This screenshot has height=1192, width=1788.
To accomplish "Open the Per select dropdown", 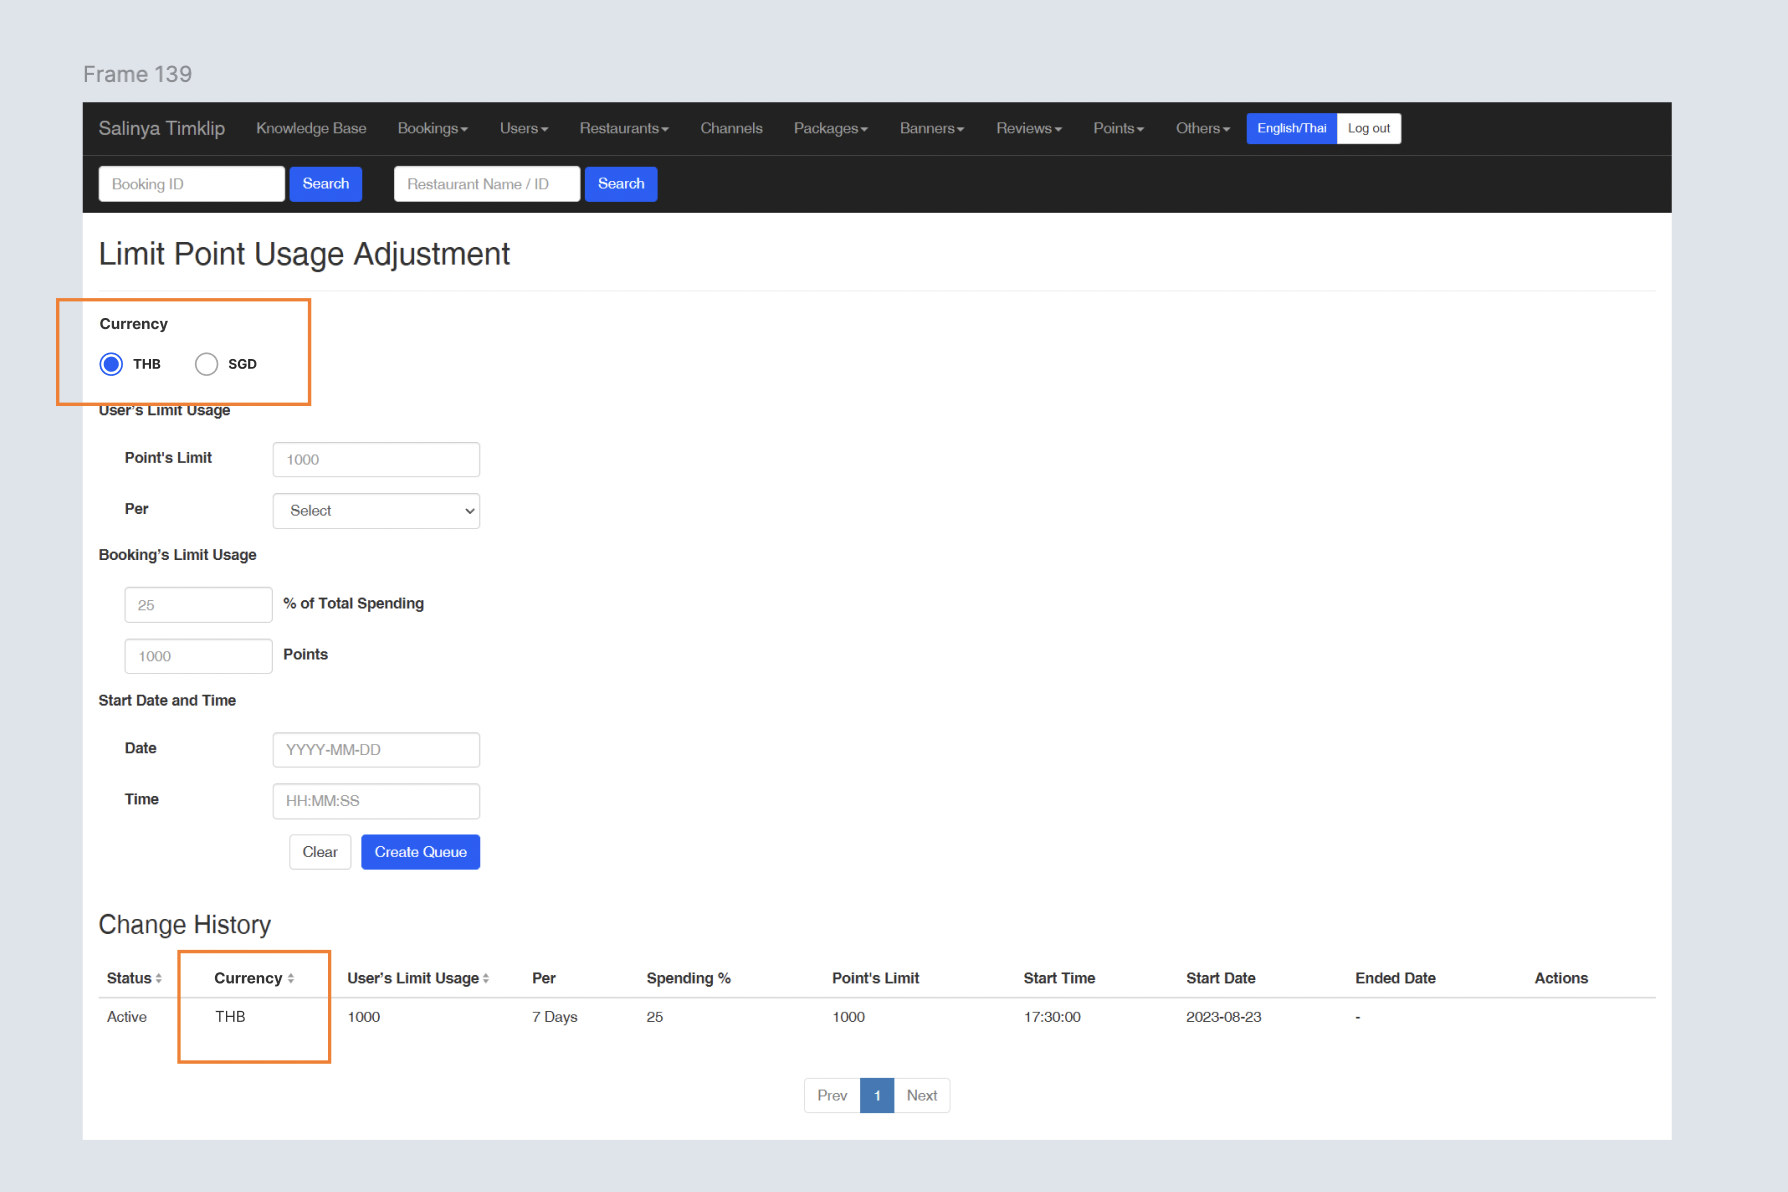I will pos(376,511).
